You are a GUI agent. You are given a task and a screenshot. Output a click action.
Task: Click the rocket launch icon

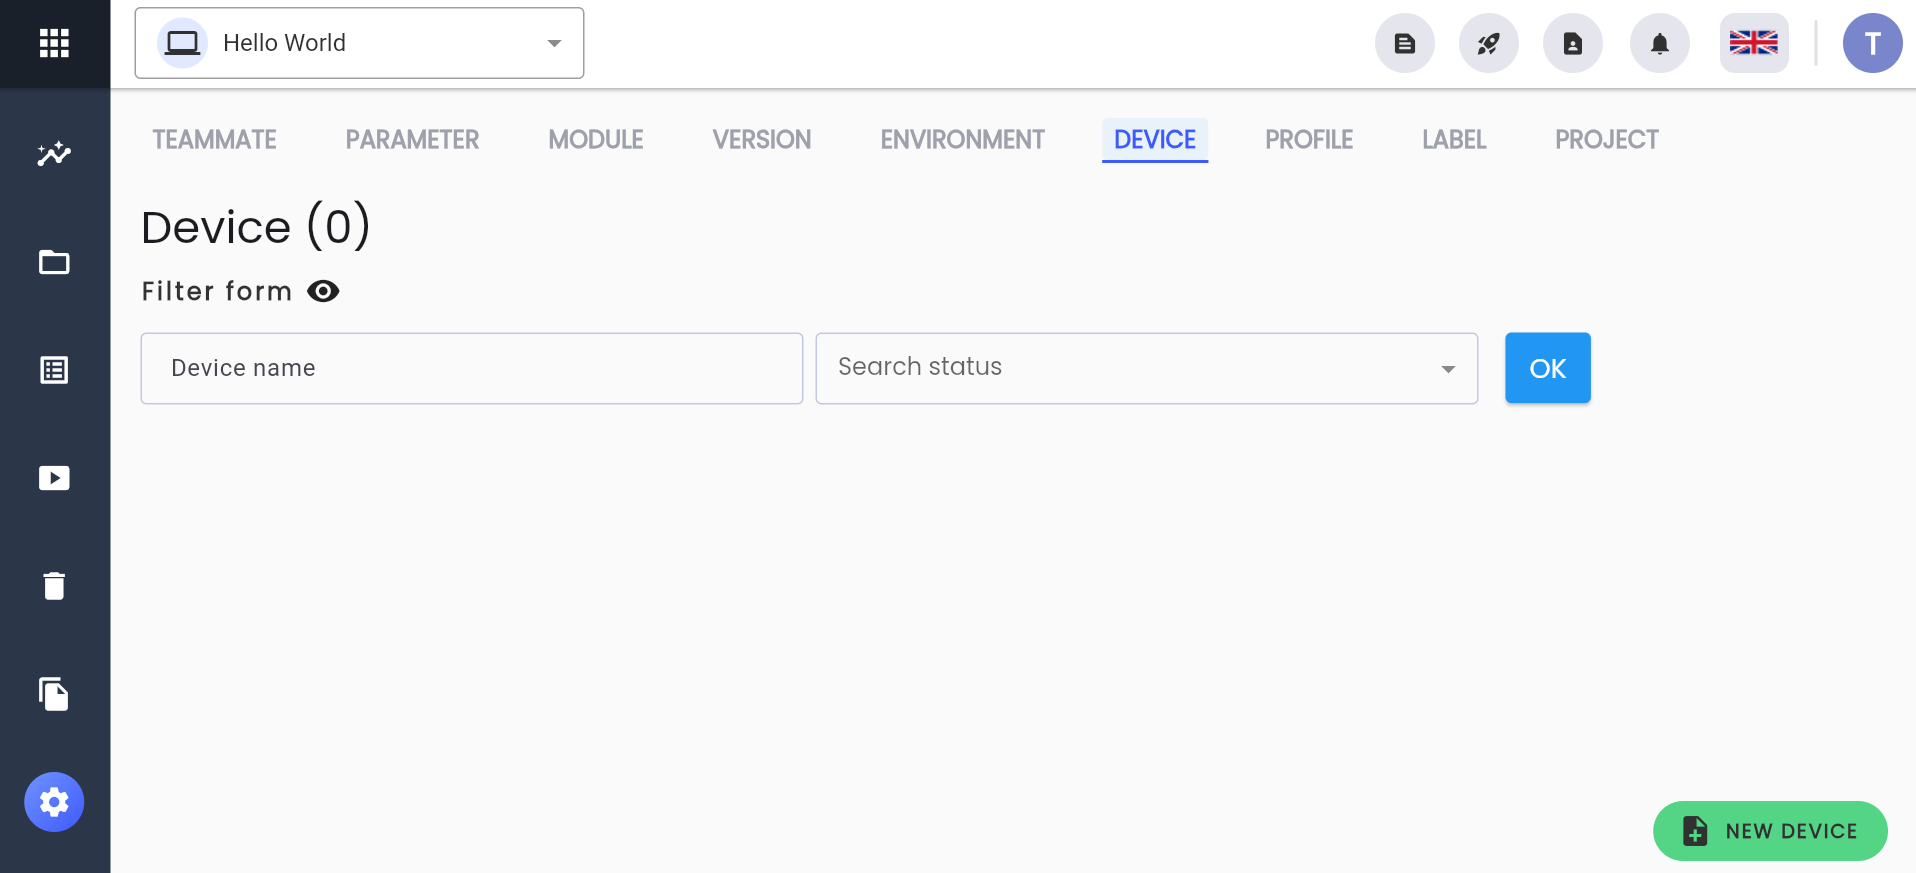click(1489, 43)
